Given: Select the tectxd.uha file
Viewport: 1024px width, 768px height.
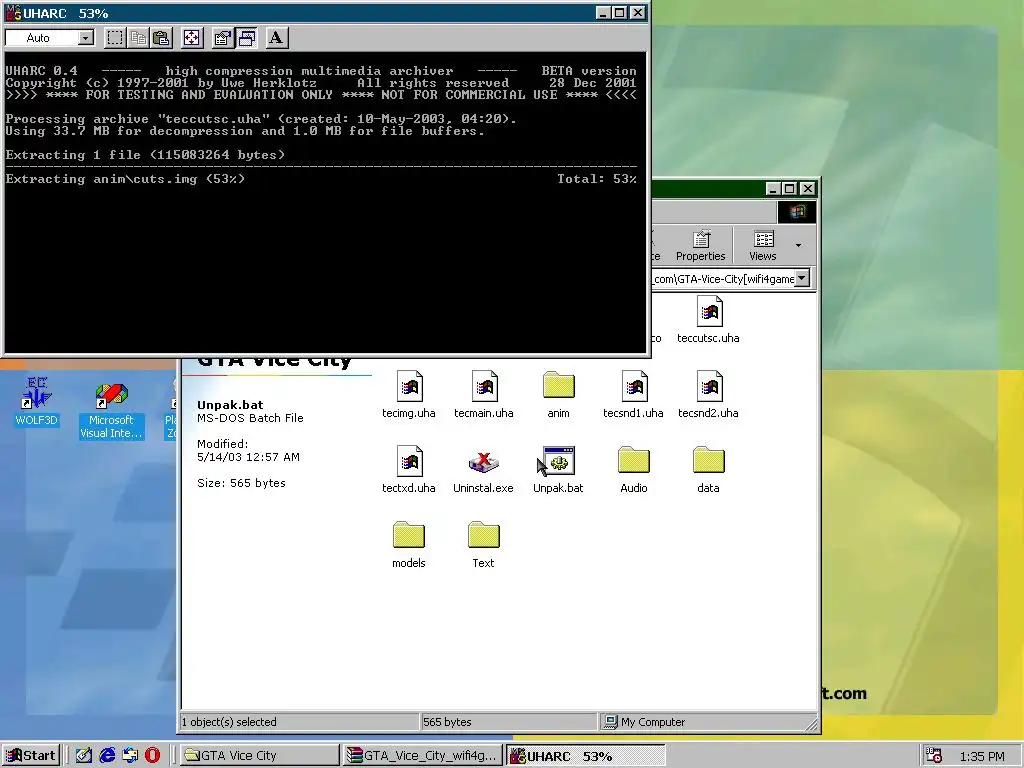Looking at the screenshot, I should click(x=409, y=470).
